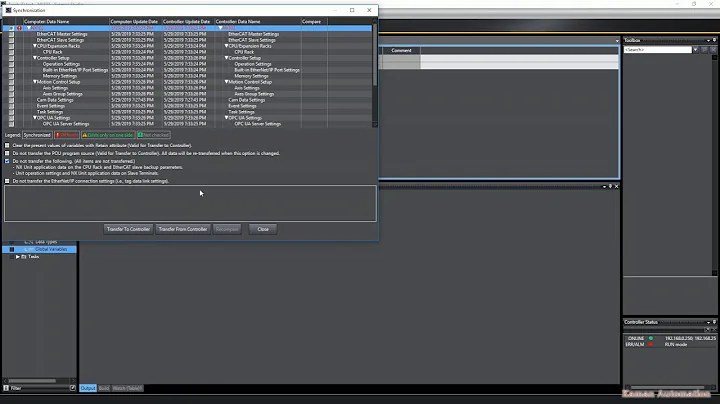Click the filter icon in Multiview Explorer
Screen dimensions: 720x404
point(6,388)
